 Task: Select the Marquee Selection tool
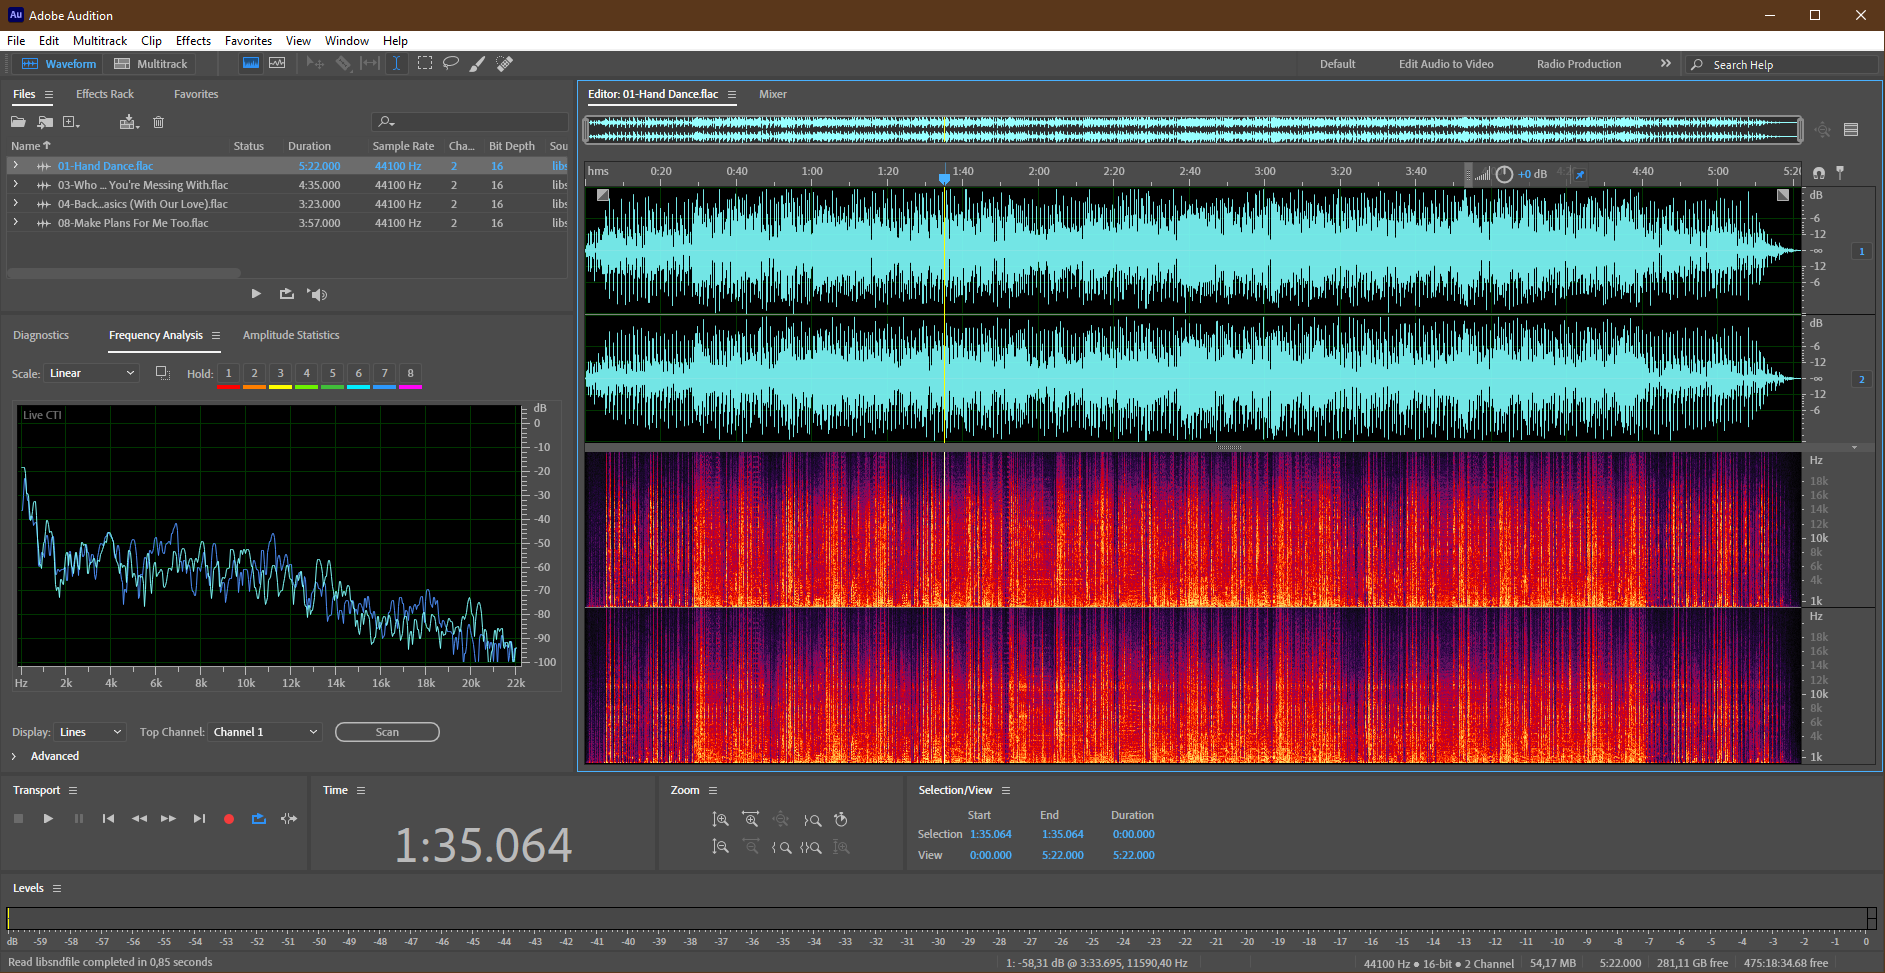[x=425, y=63]
